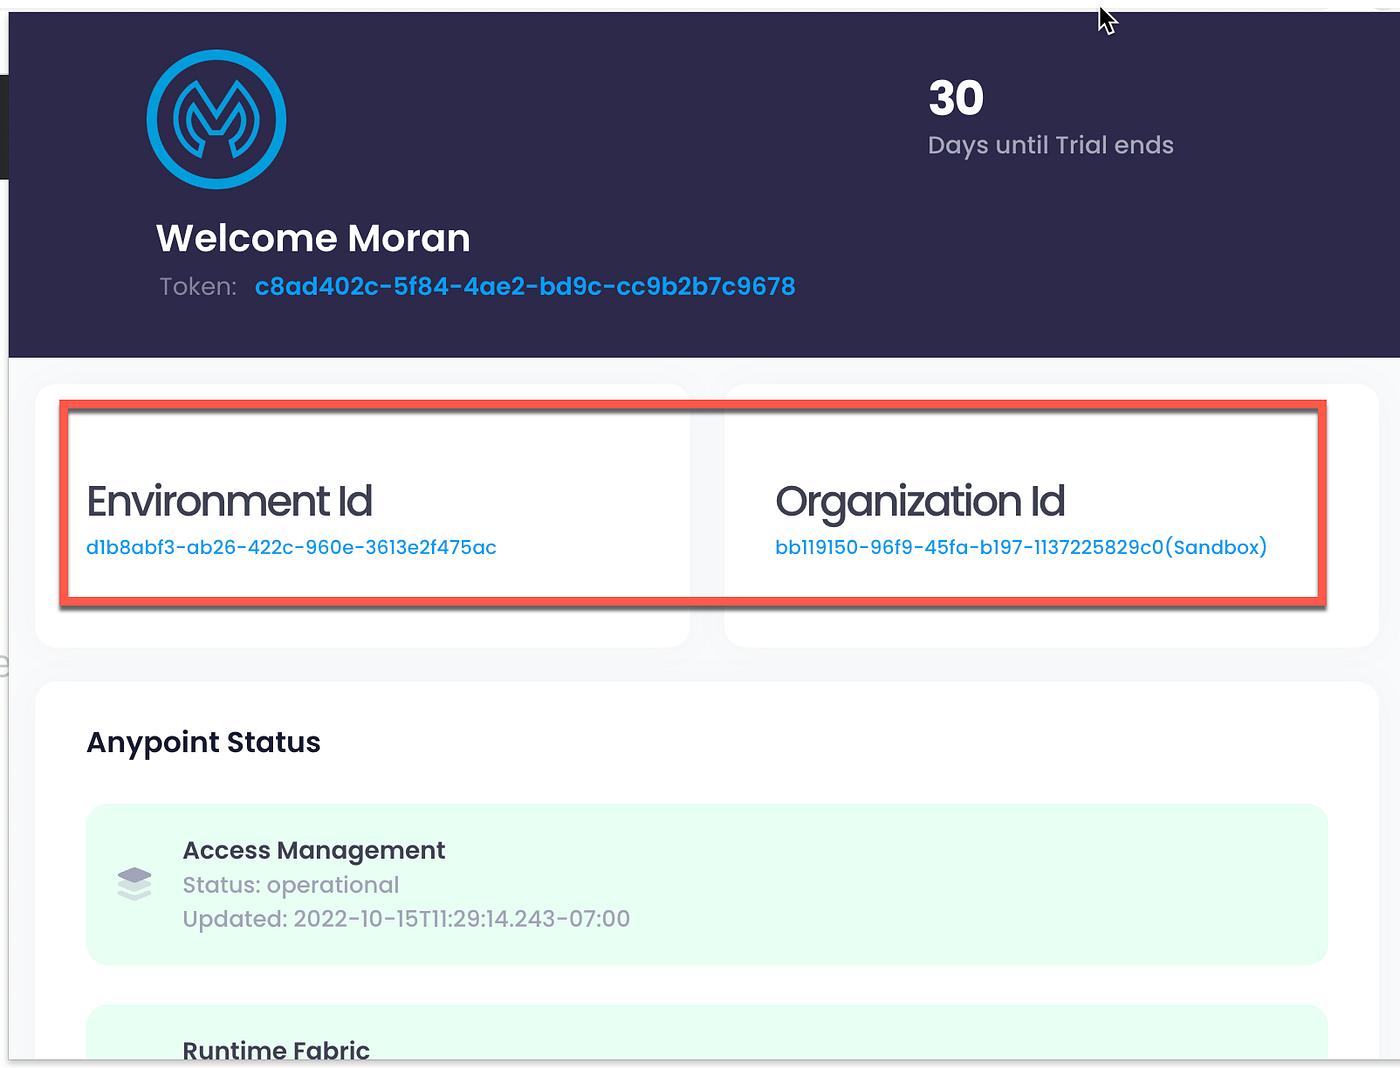Click the Environment Id value link
Image resolution: width=1400 pixels, height=1068 pixels.
click(x=291, y=548)
